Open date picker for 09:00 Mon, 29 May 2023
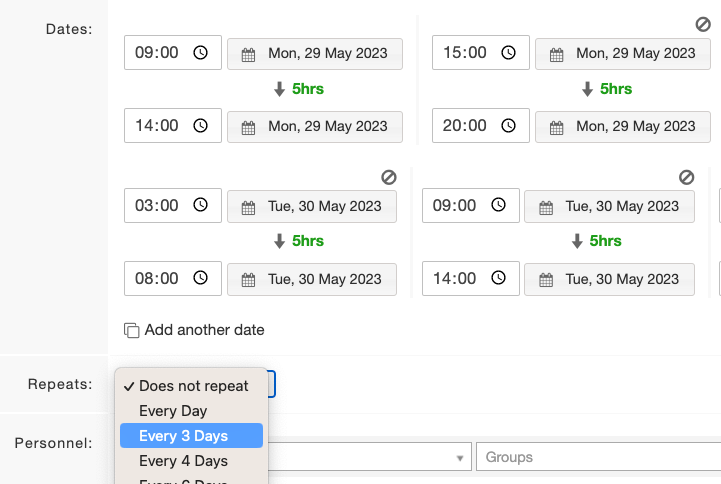Image resolution: width=721 pixels, height=484 pixels. pyautogui.click(x=315, y=54)
